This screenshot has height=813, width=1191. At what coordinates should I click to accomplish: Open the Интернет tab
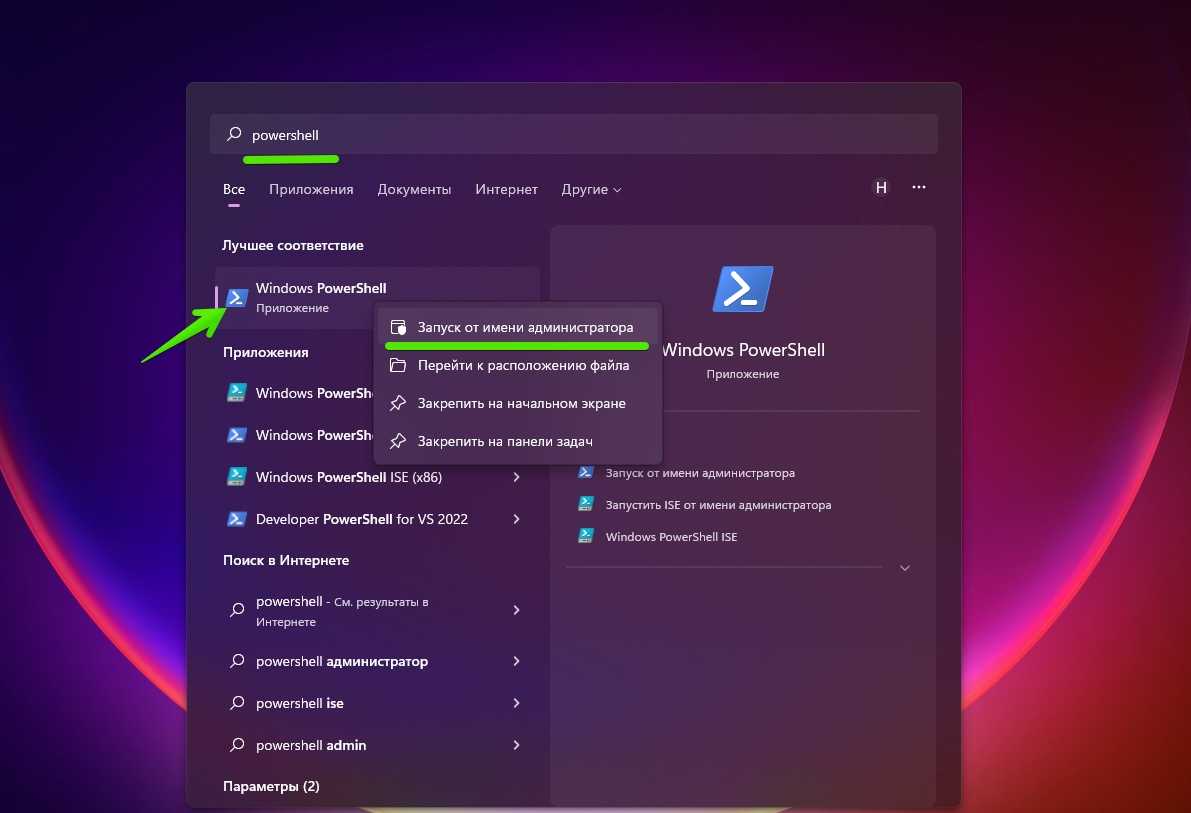(506, 189)
